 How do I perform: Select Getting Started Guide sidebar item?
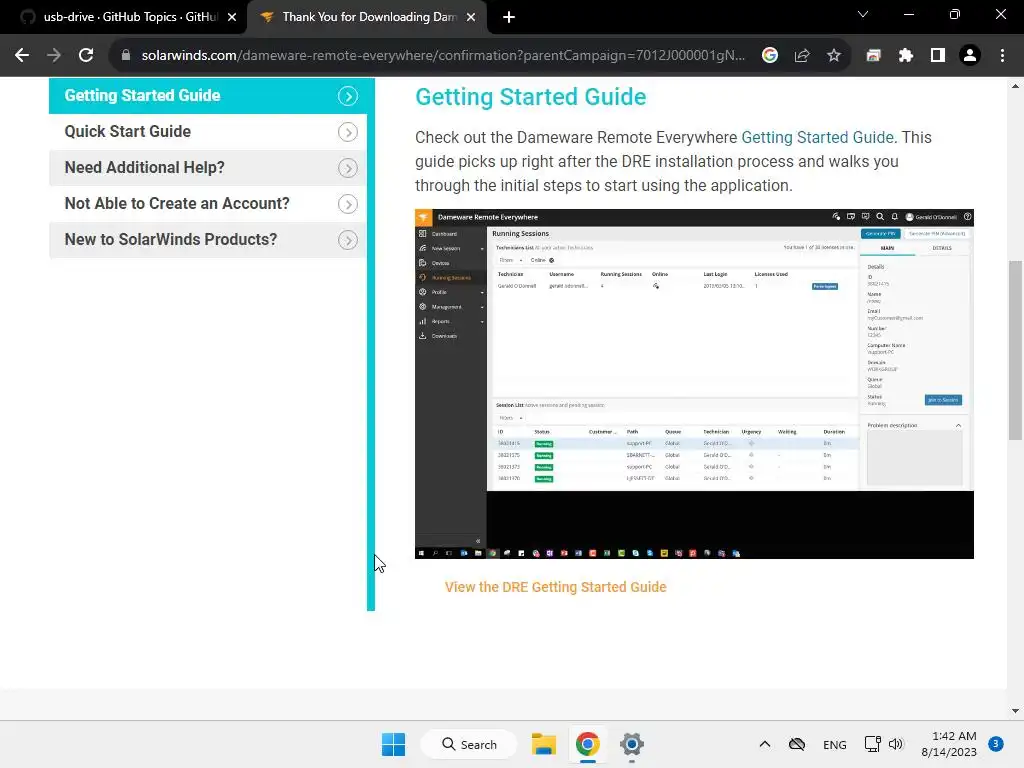[x=208, y=95]
